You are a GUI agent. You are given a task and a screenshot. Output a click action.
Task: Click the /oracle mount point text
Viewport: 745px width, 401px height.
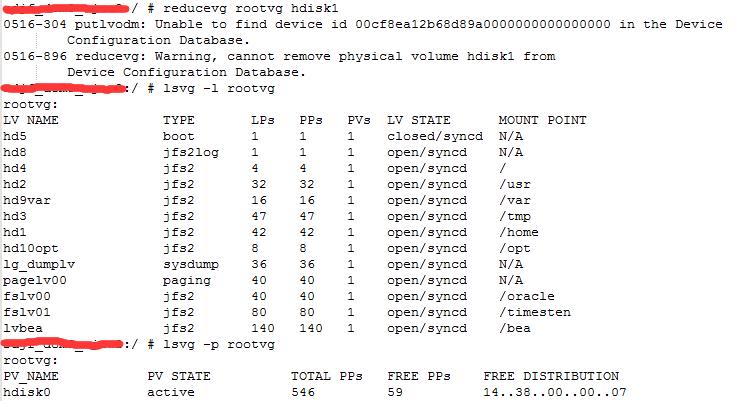(526, 296)
